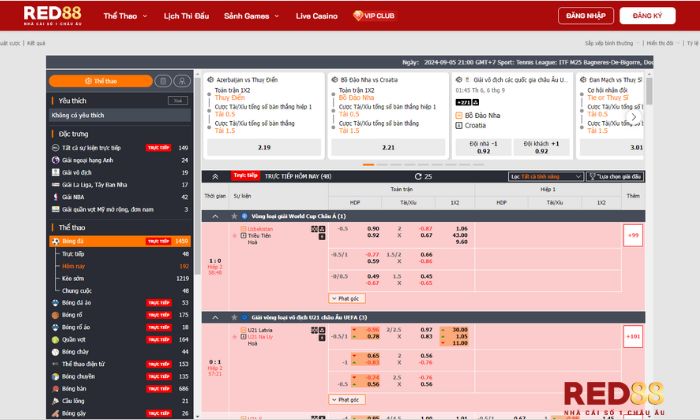Select the Bóng rổ ảo icon
This screenshot has width=700, height=420.
55,327
